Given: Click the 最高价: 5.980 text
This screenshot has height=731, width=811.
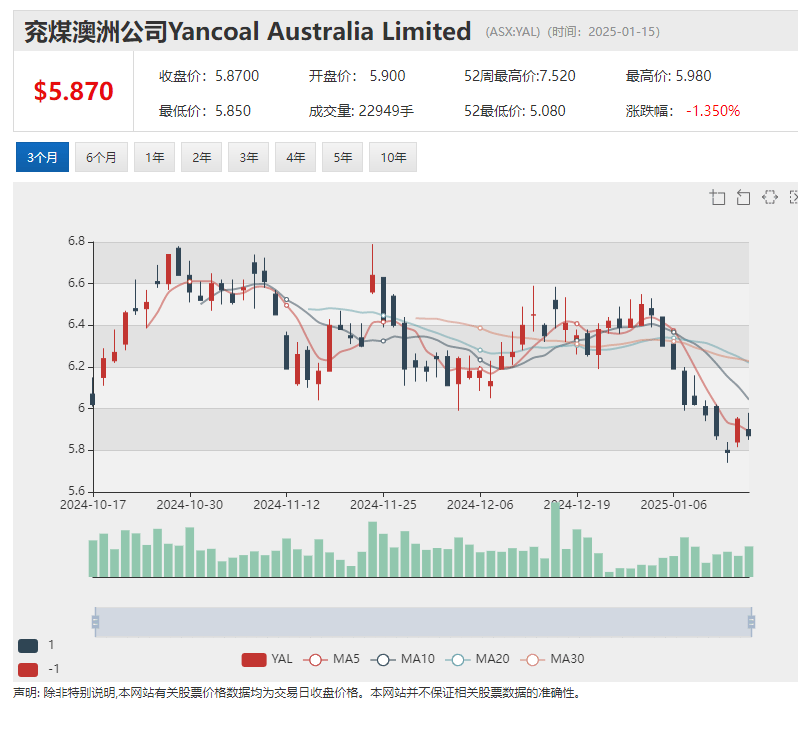Looking at the screenshot, I should [668, 76].
